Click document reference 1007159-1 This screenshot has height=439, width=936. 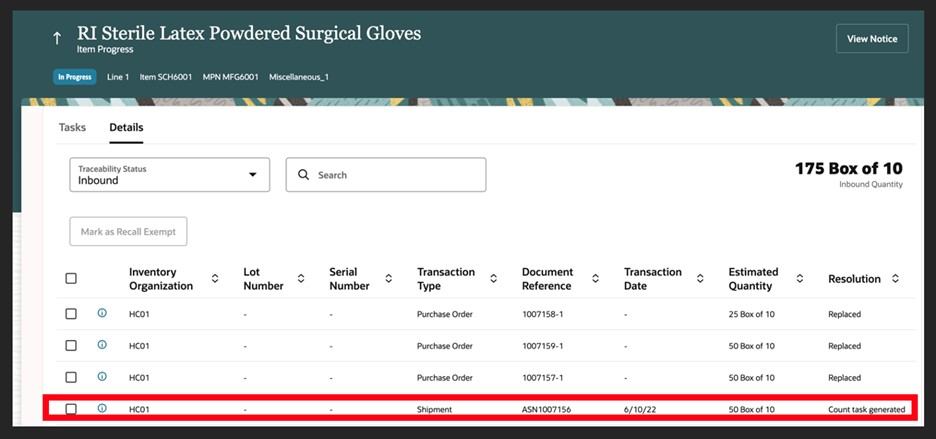(543, 346)
